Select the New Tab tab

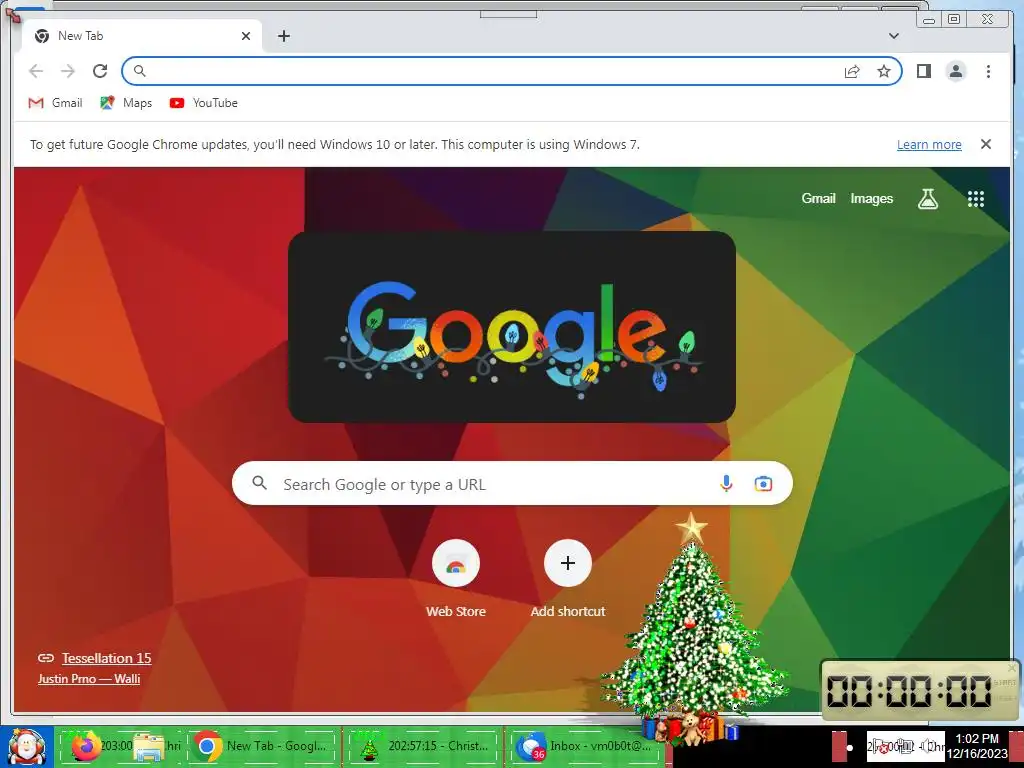pos(142,36)
